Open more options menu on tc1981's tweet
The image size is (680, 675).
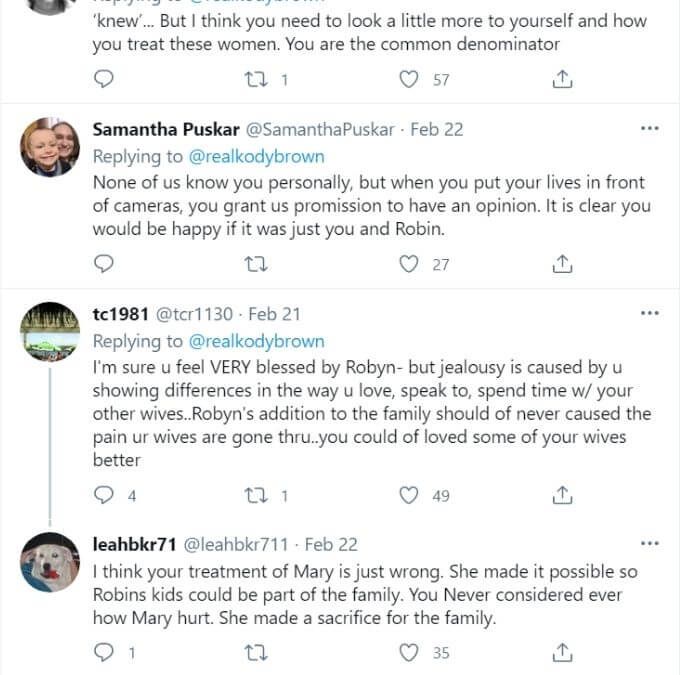tap(650, 313)
